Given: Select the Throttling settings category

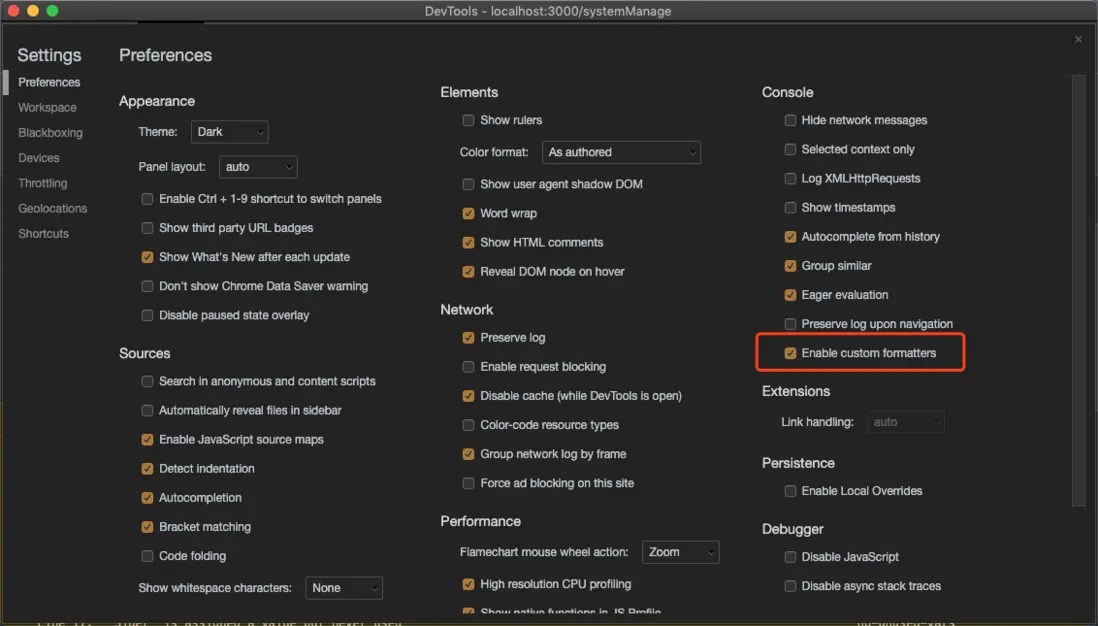Looking at the screenshot, I should [42, 183].
